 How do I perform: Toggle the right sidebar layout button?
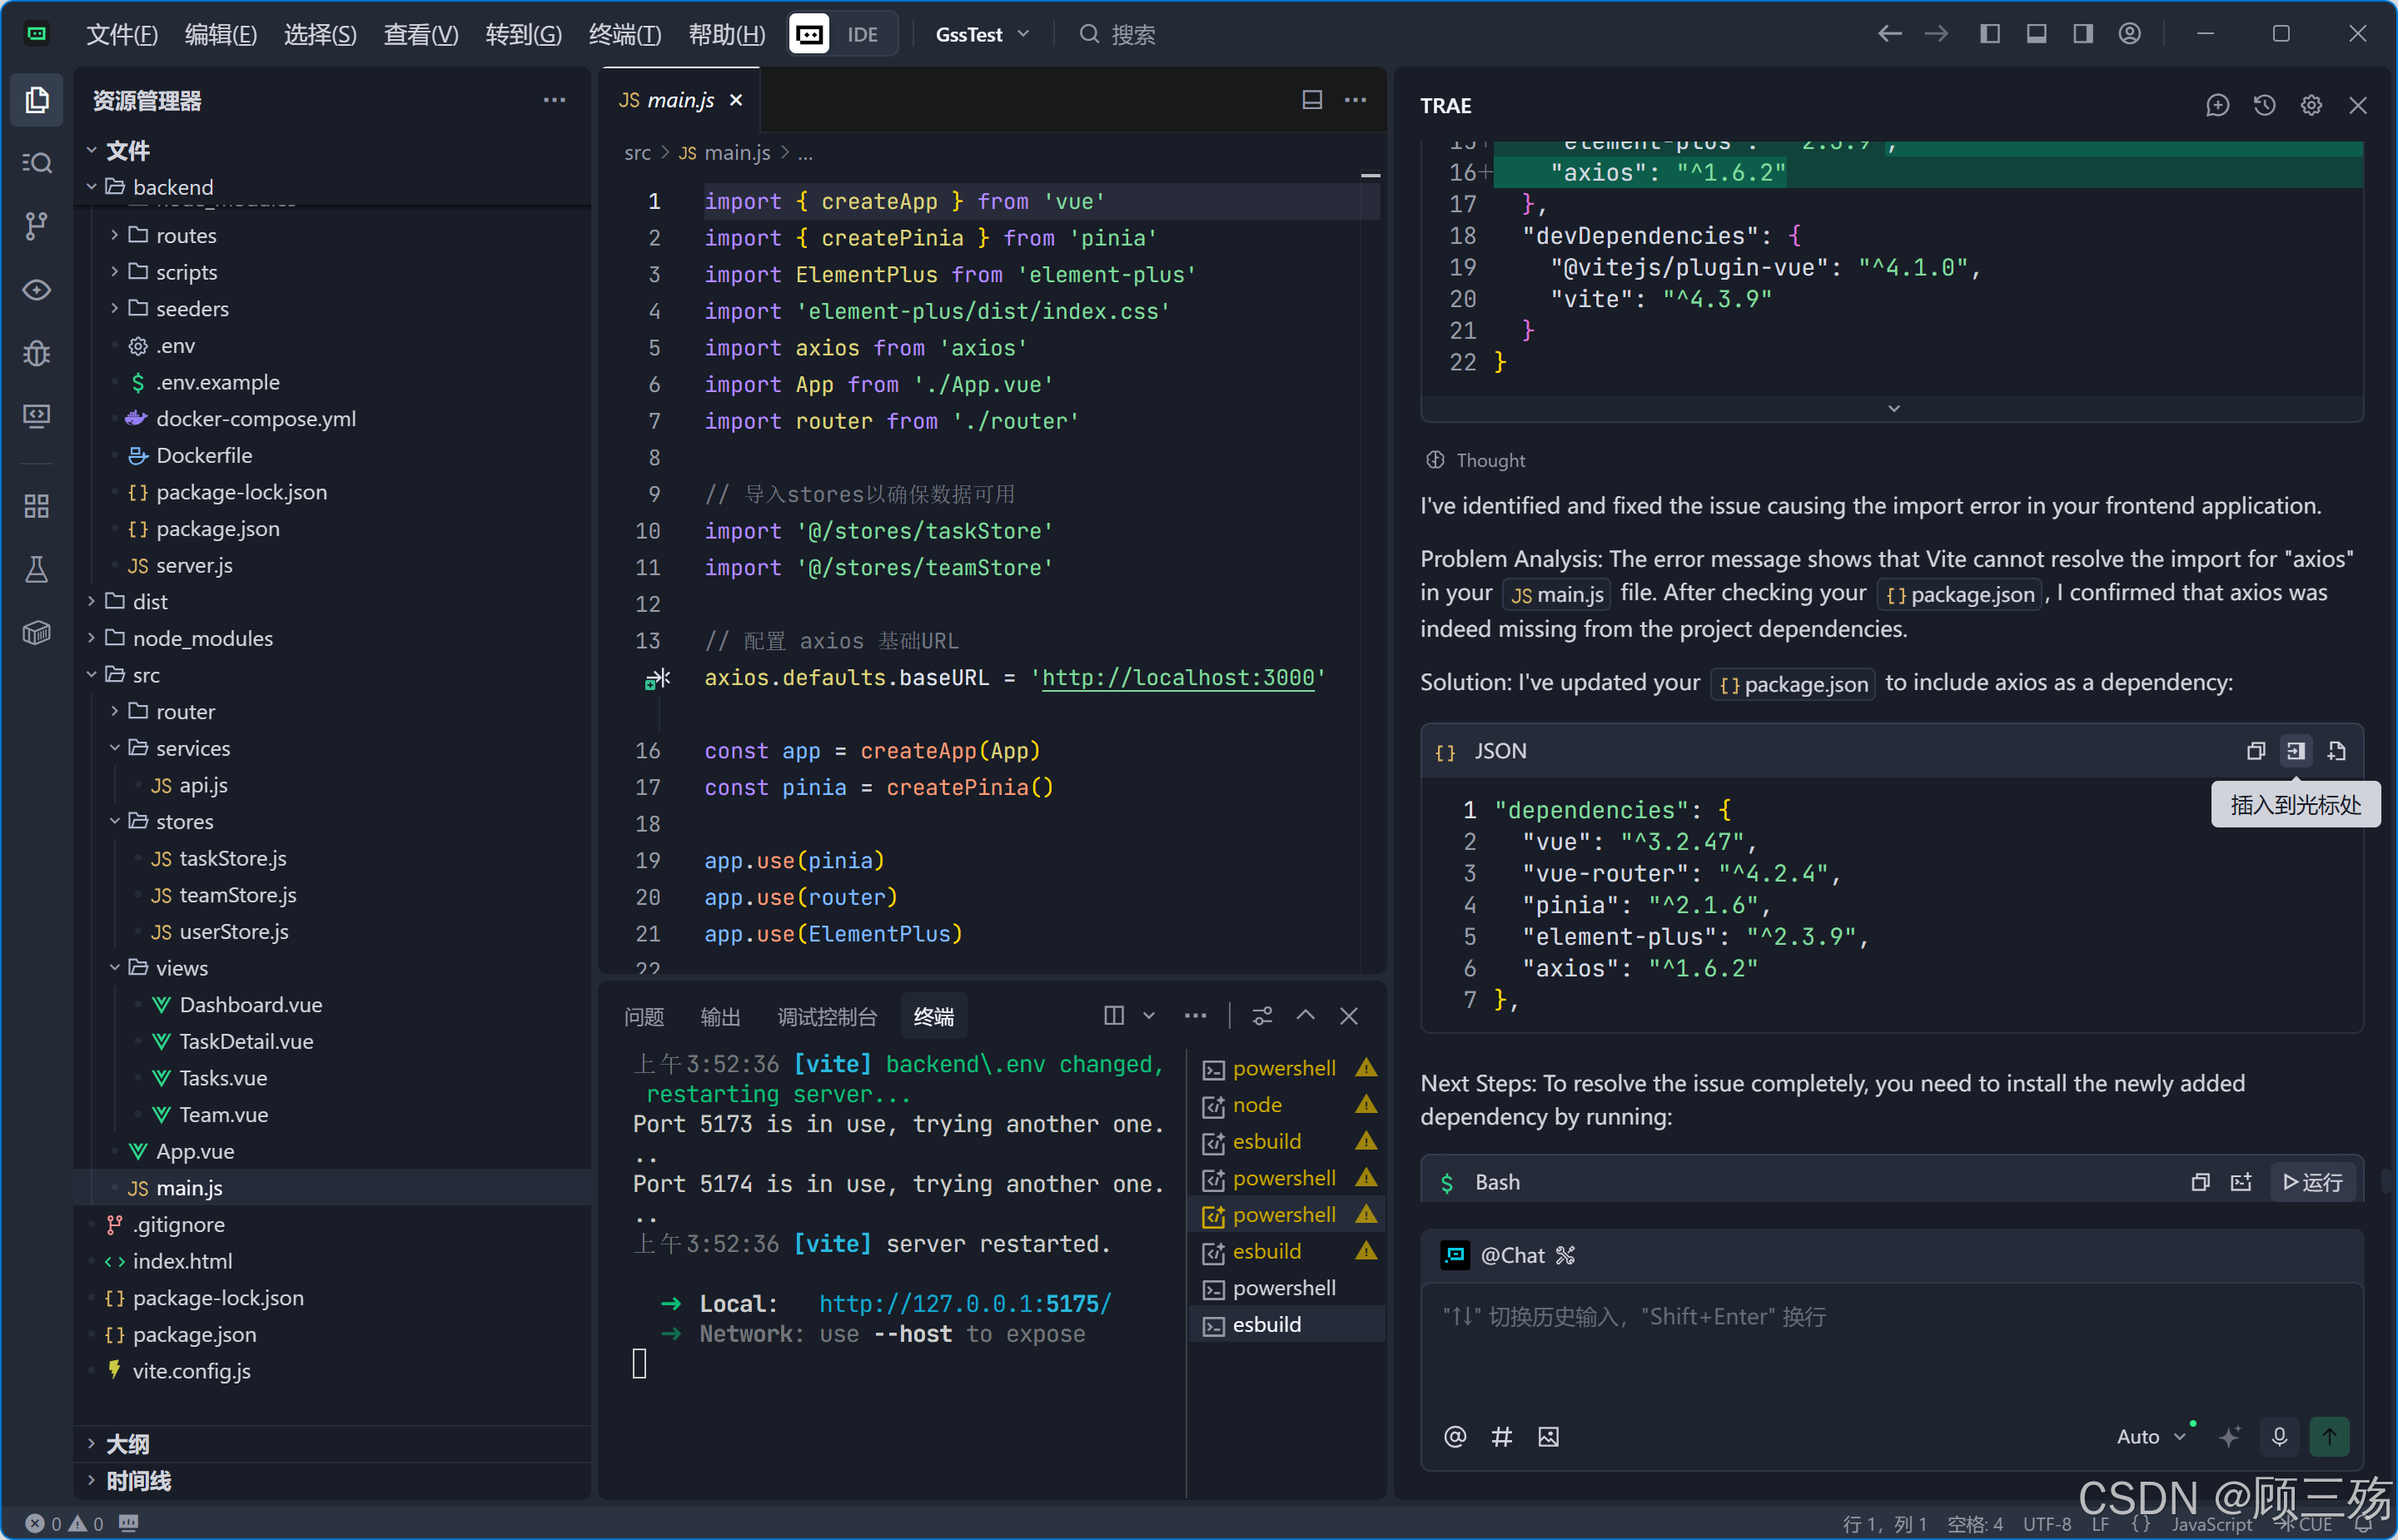point(2083,34)
